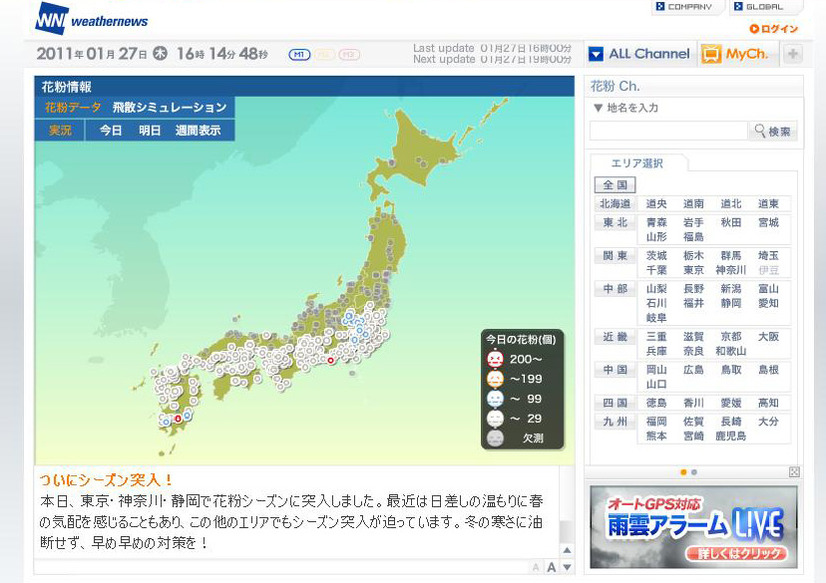Click the place name input field
826x583 pixels.
coord(668,131)
